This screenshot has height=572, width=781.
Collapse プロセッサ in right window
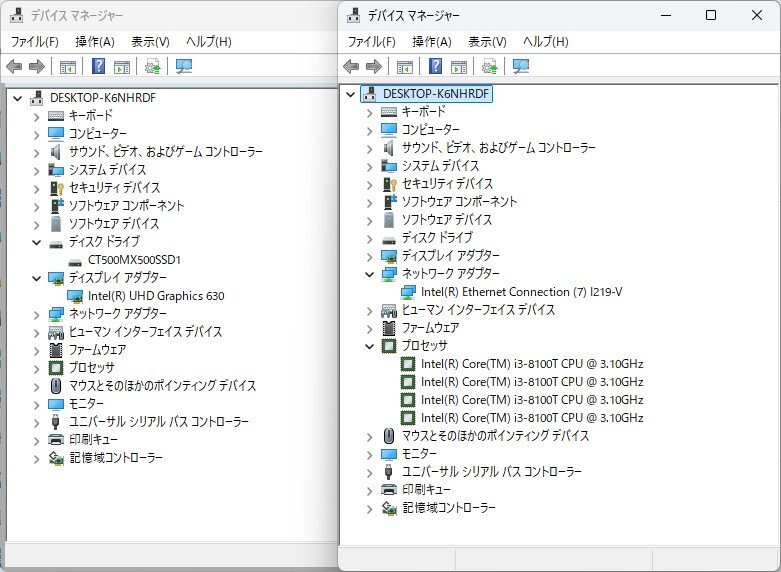click(369, 346)
